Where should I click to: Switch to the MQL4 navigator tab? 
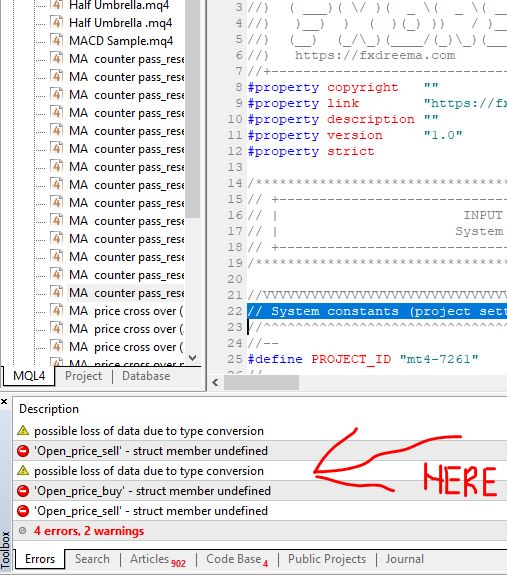pos(29,376)
